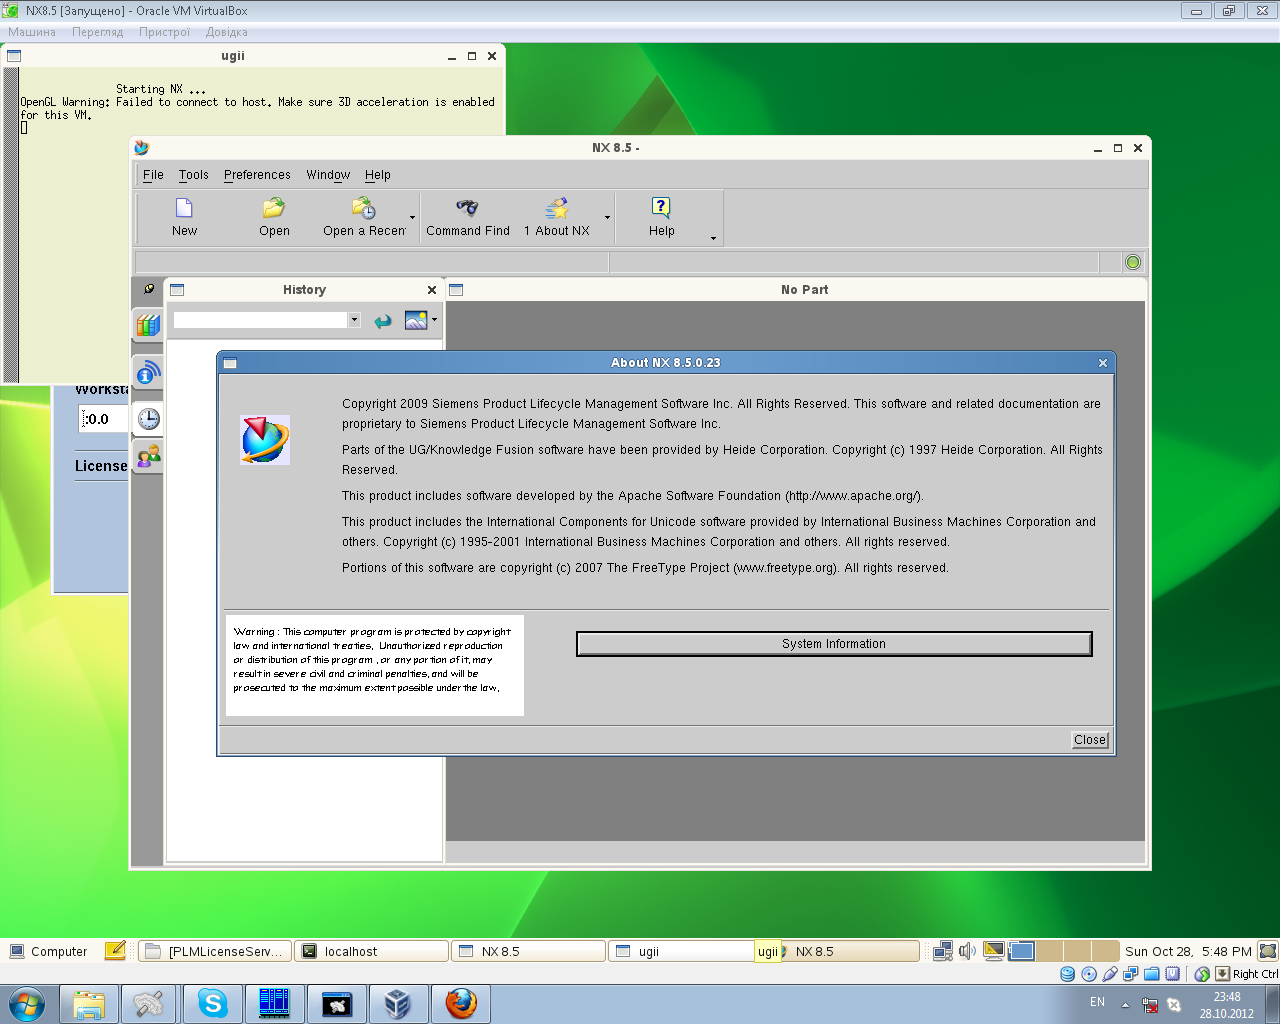Open Firefox from the Windows taskbar

coord(461,1003)
